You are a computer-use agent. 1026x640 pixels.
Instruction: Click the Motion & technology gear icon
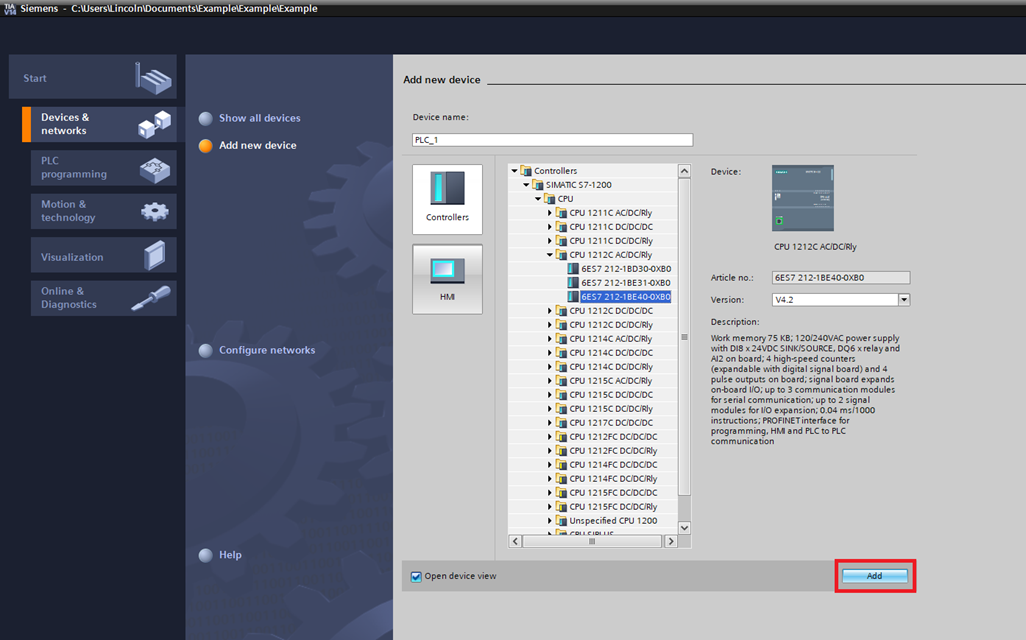point(155,211)
